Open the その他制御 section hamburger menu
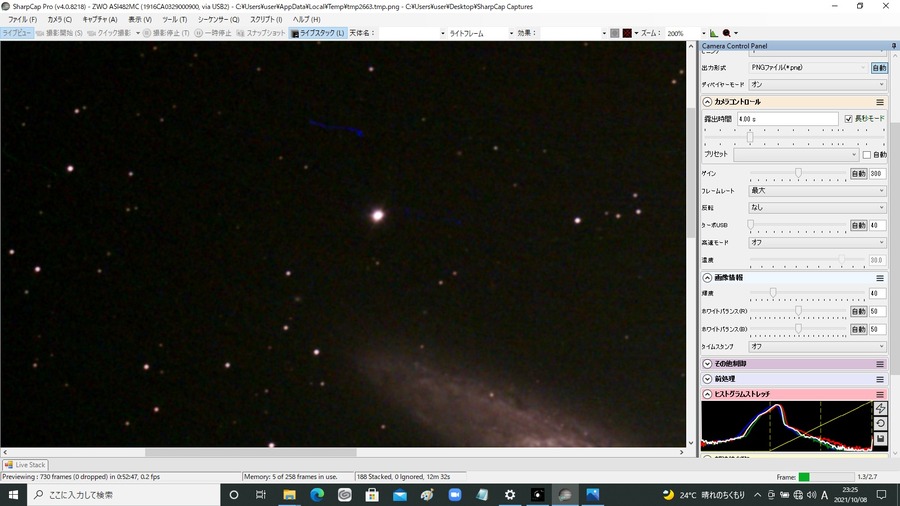This screenshot has height=506, width=900. tap(879, 364)
